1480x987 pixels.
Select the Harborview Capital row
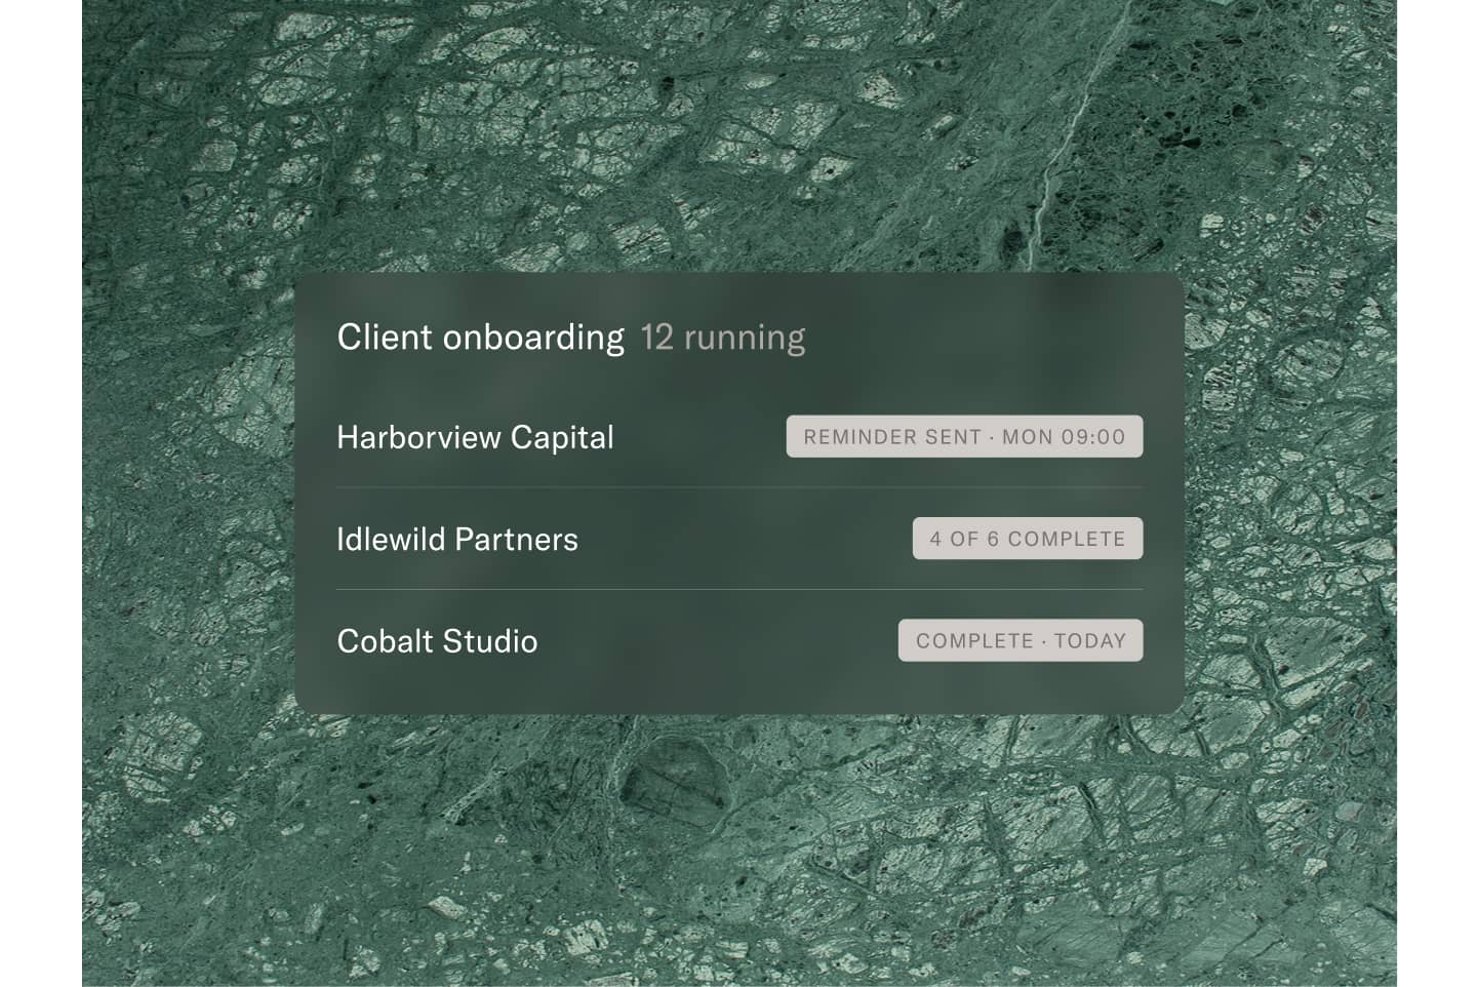(739, 437)
